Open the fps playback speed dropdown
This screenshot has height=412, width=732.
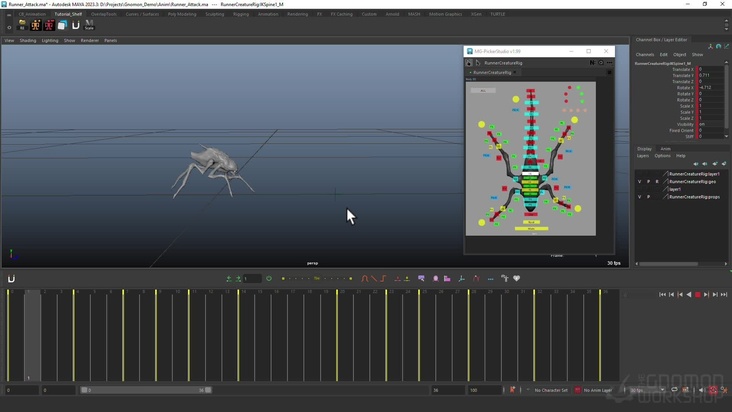645,390
